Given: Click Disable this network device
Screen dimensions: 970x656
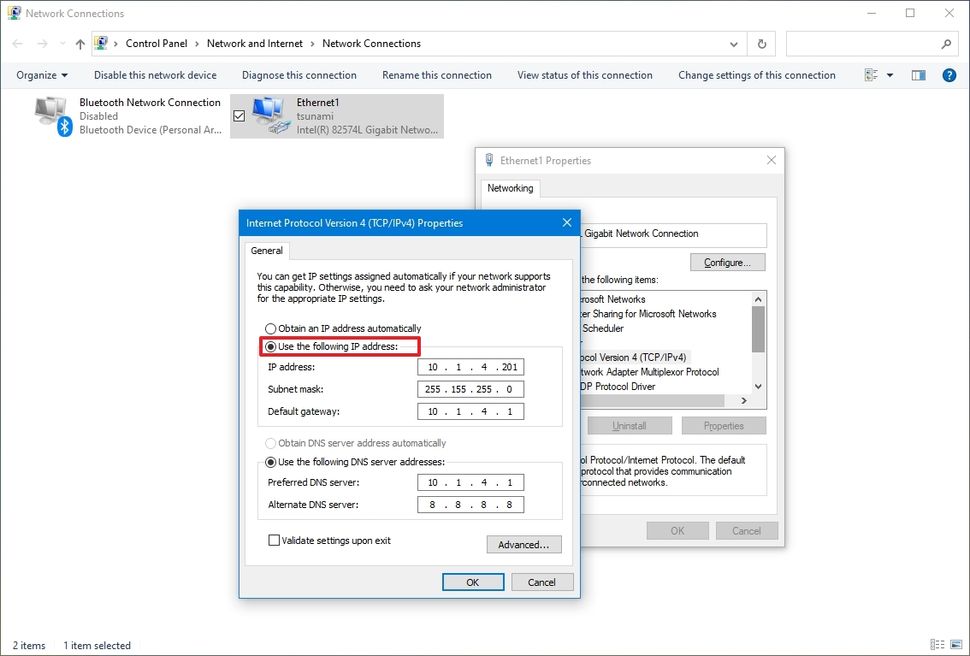Looking at the screenshot, I should click(x=155, y=74).
